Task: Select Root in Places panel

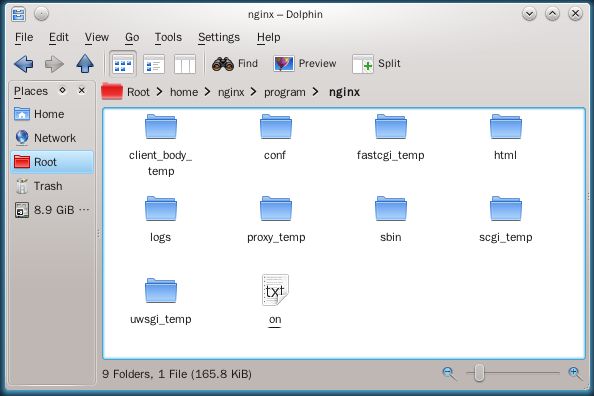Action: click(x=52, y=162)
